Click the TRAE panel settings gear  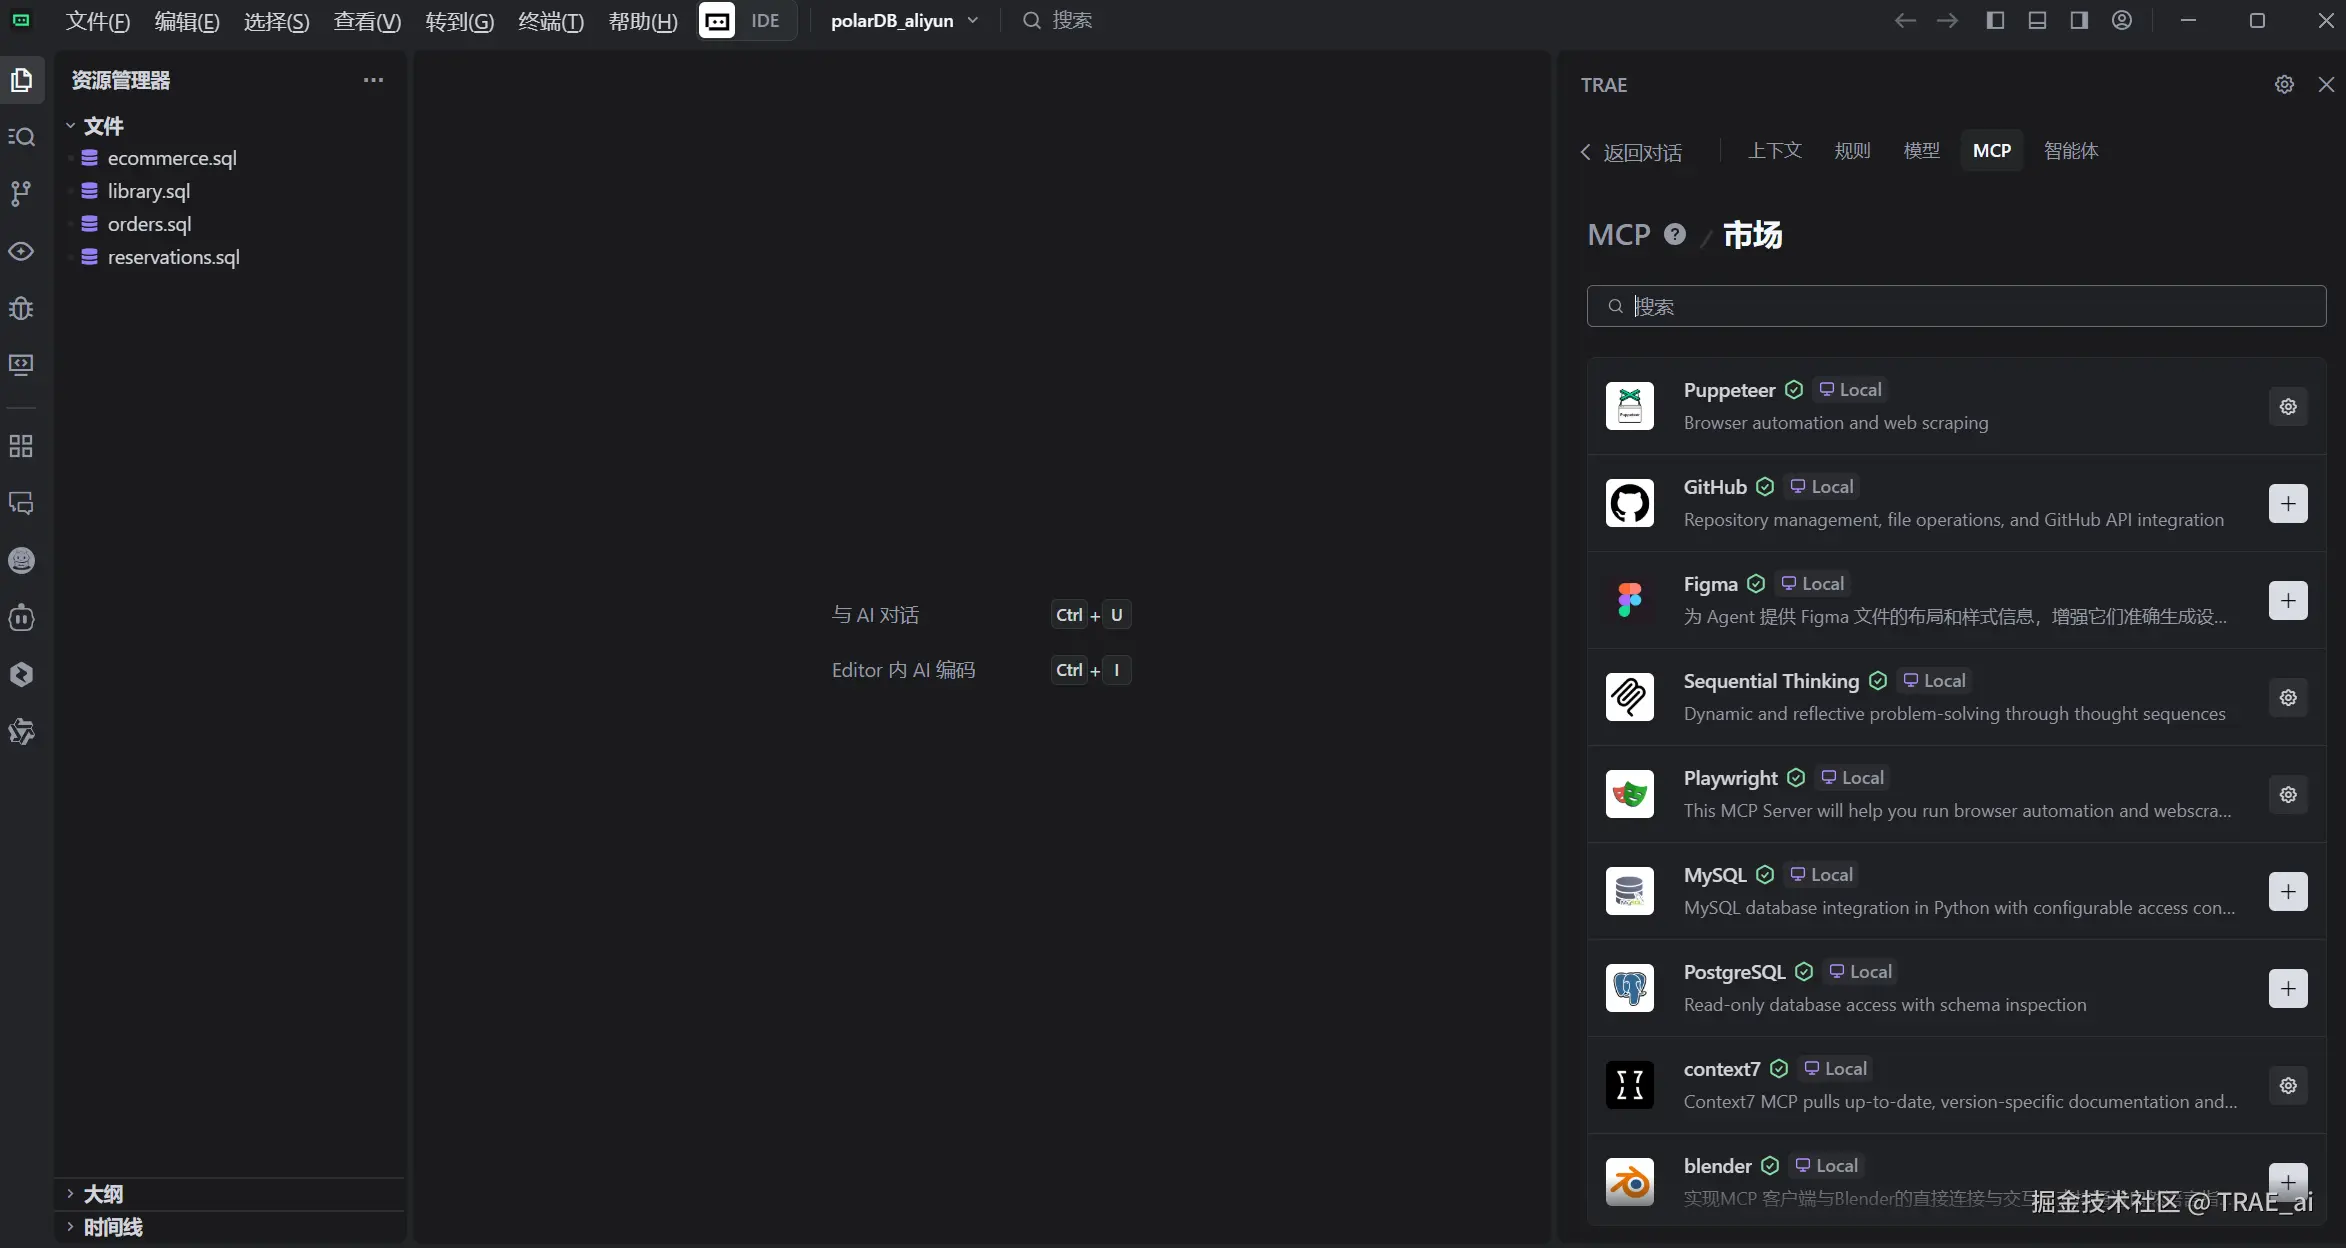(x=2284, y=85)
